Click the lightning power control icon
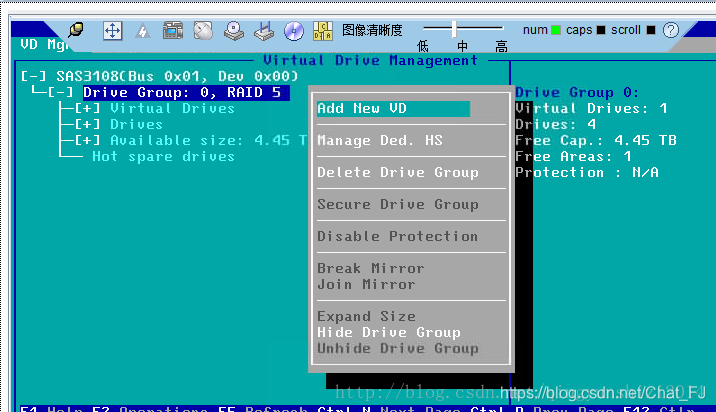The image size is (716, 412). (x=142, y=31)
